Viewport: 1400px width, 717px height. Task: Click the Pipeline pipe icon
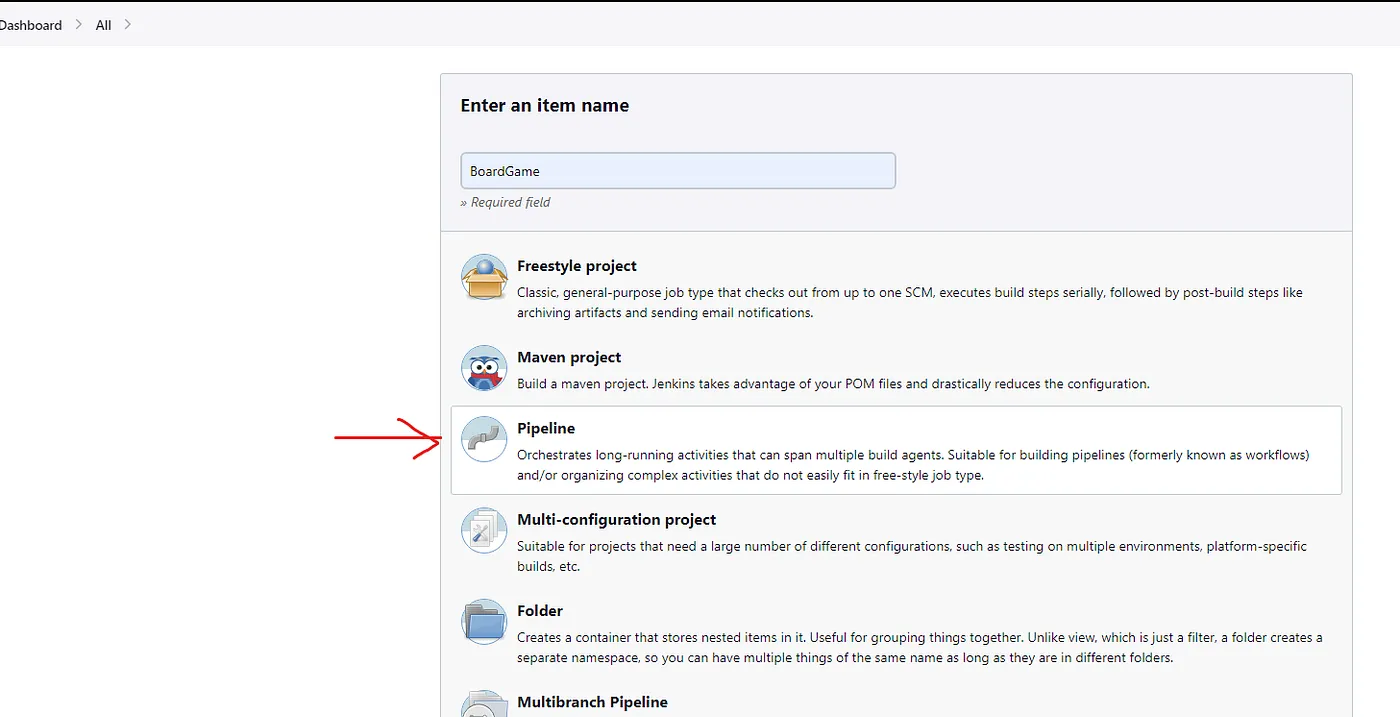click(484, 439)
